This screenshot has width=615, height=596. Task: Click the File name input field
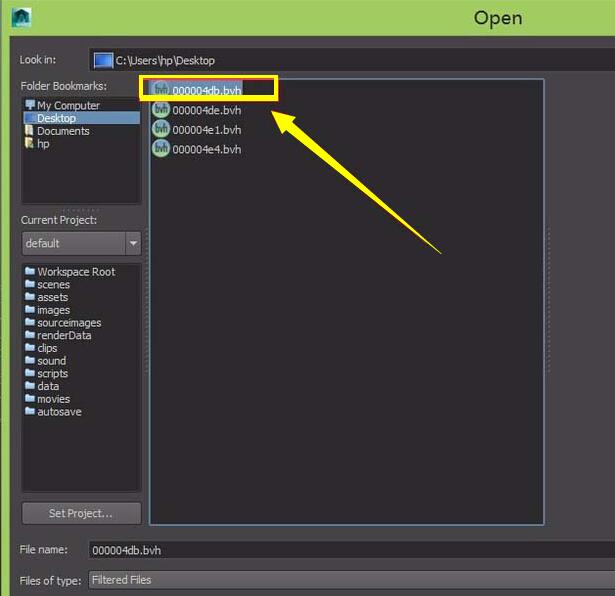click(350, 550)
